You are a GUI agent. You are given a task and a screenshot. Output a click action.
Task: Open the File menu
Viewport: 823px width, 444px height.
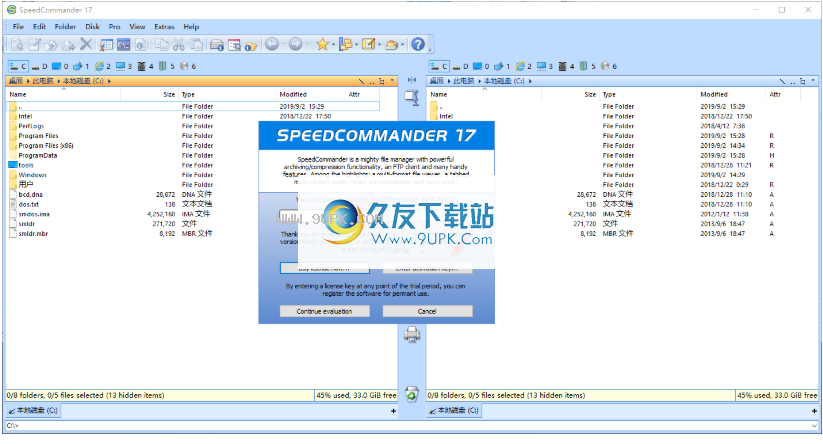point(18,27)
